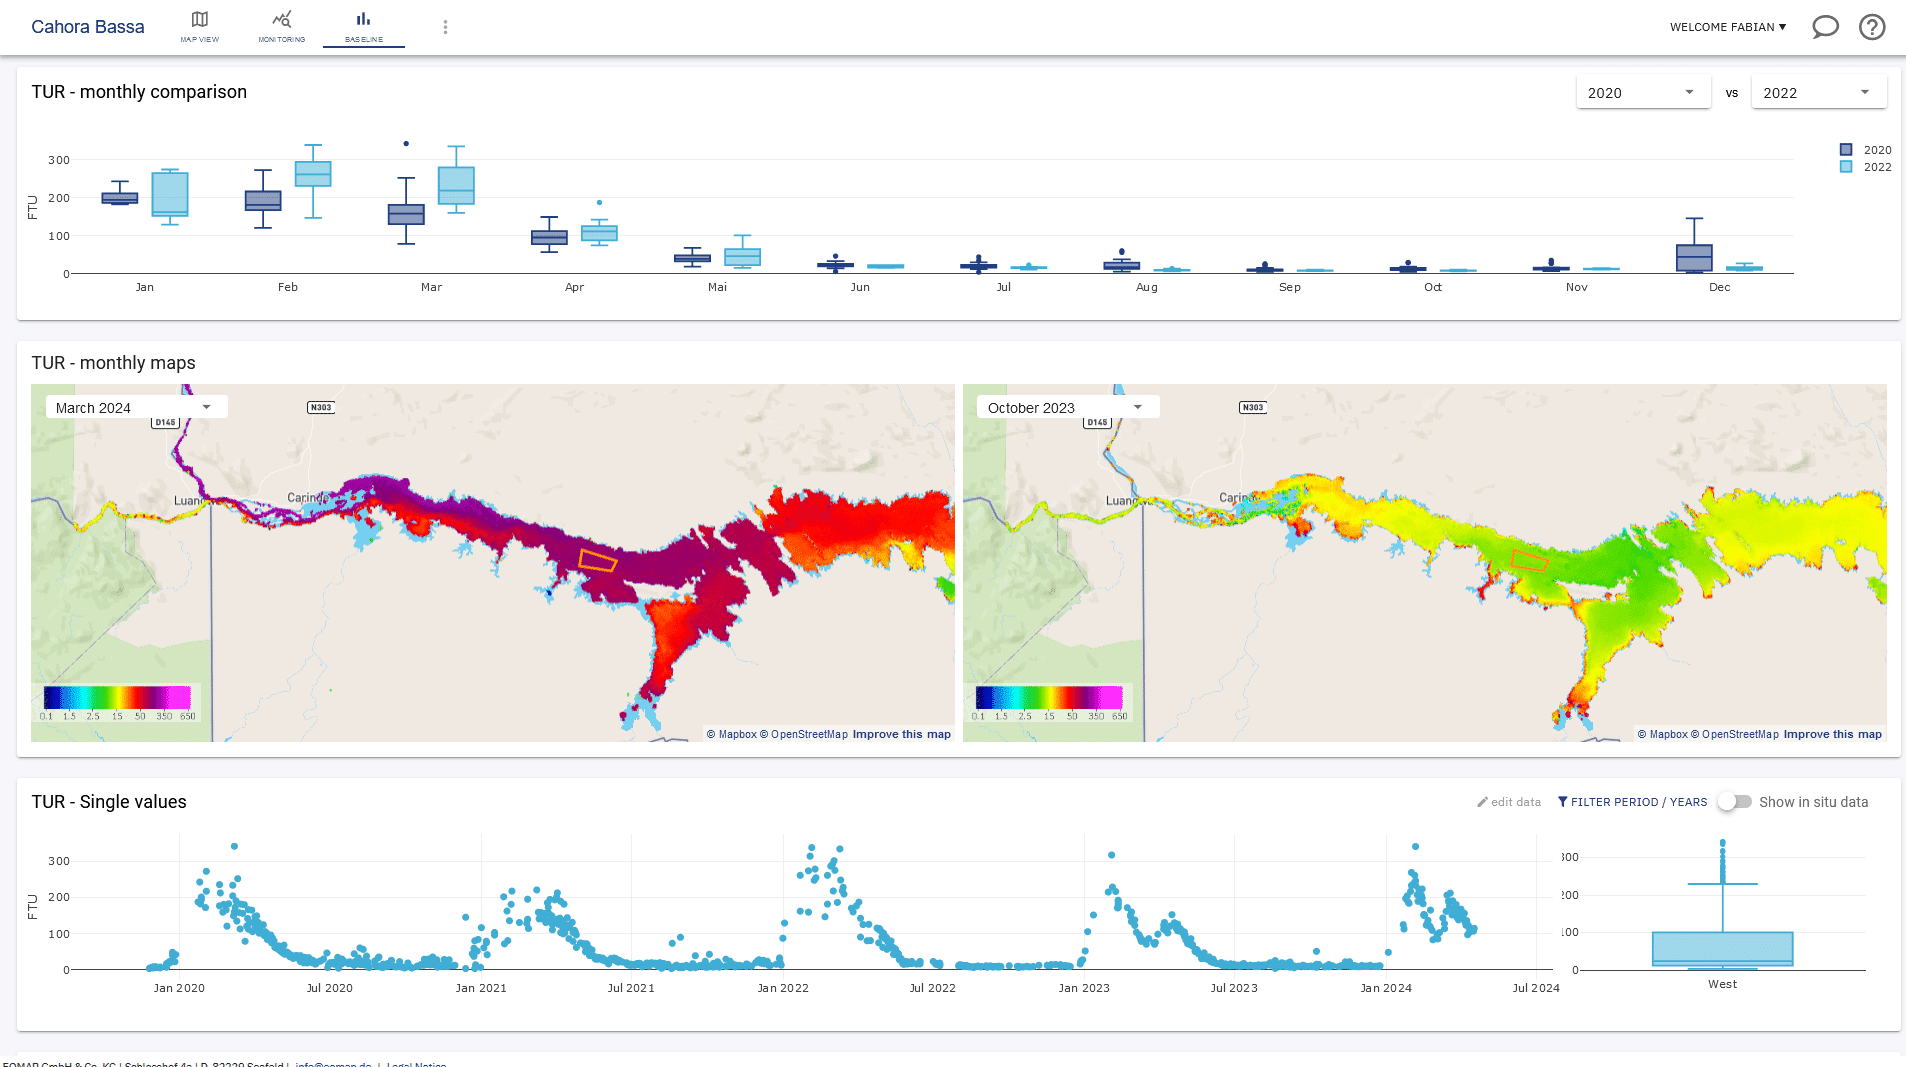Image resolution: width=1906 pixels, height=1067 pixels.
Task: Click the help question mark icon
Action: click(1872, 27)
